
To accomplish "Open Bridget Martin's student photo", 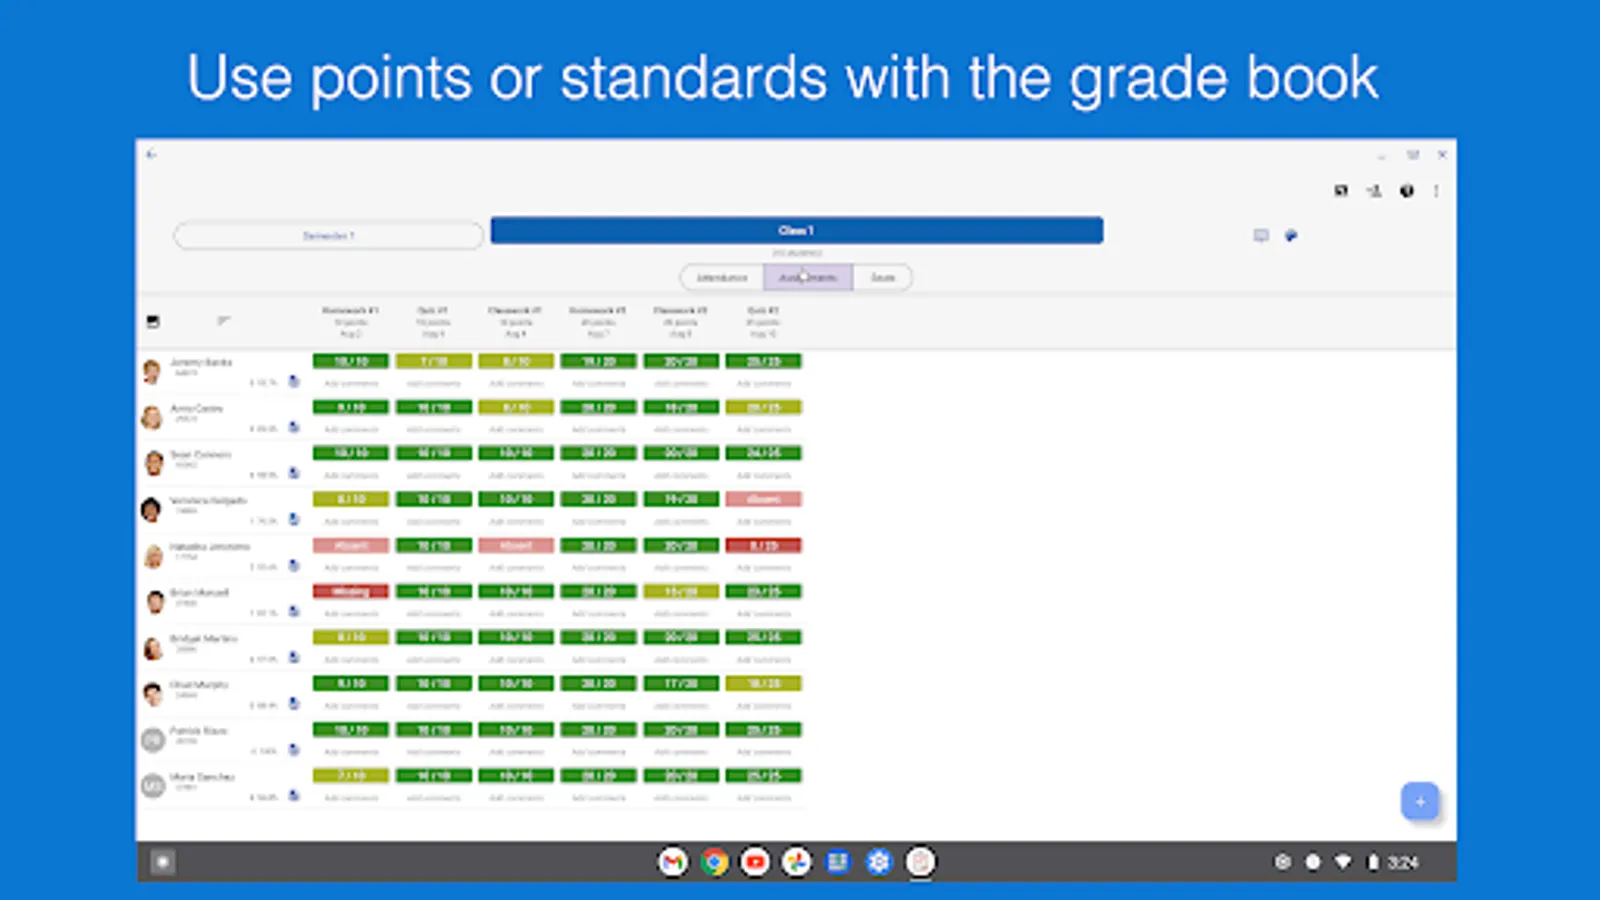I will click(152, 648).
